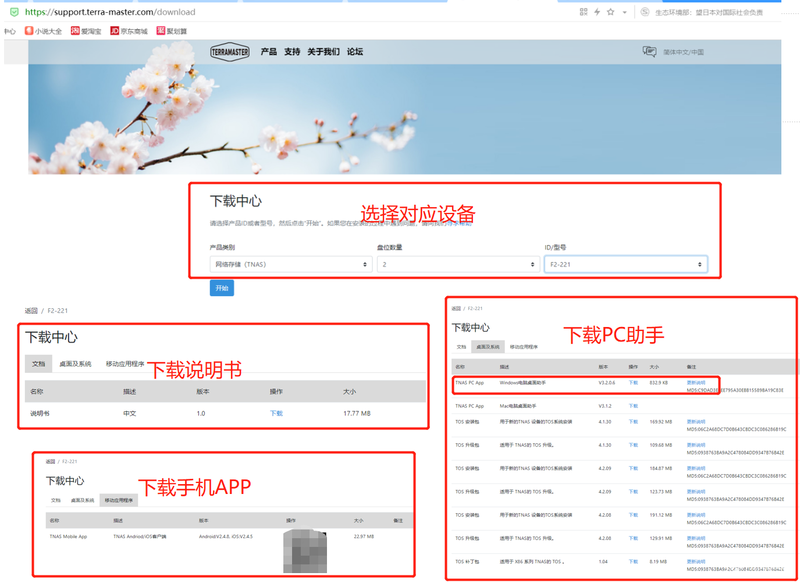
Task: Click the 说明书 name cell
Action: coord(40,413)
